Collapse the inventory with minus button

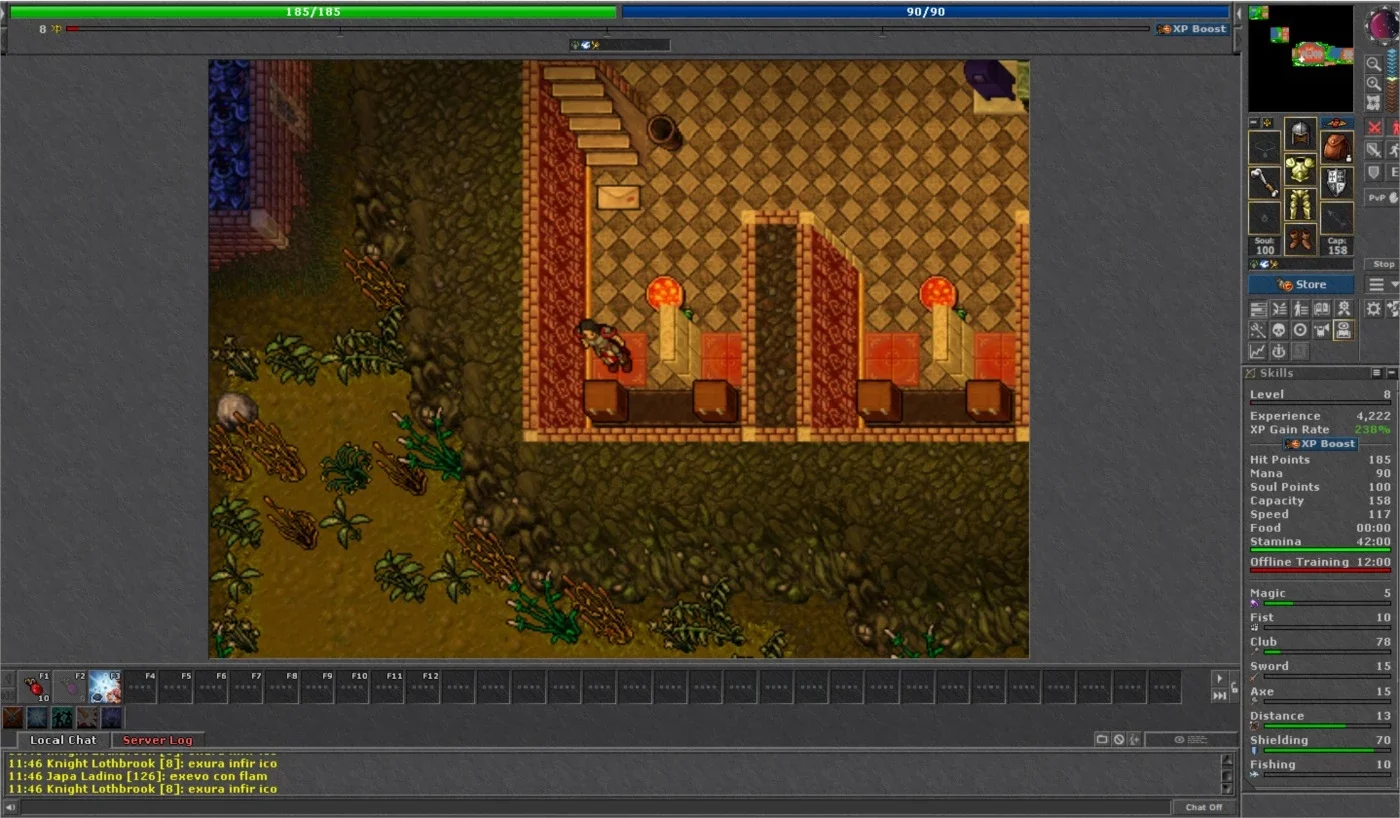click(x=1255, y=123)
